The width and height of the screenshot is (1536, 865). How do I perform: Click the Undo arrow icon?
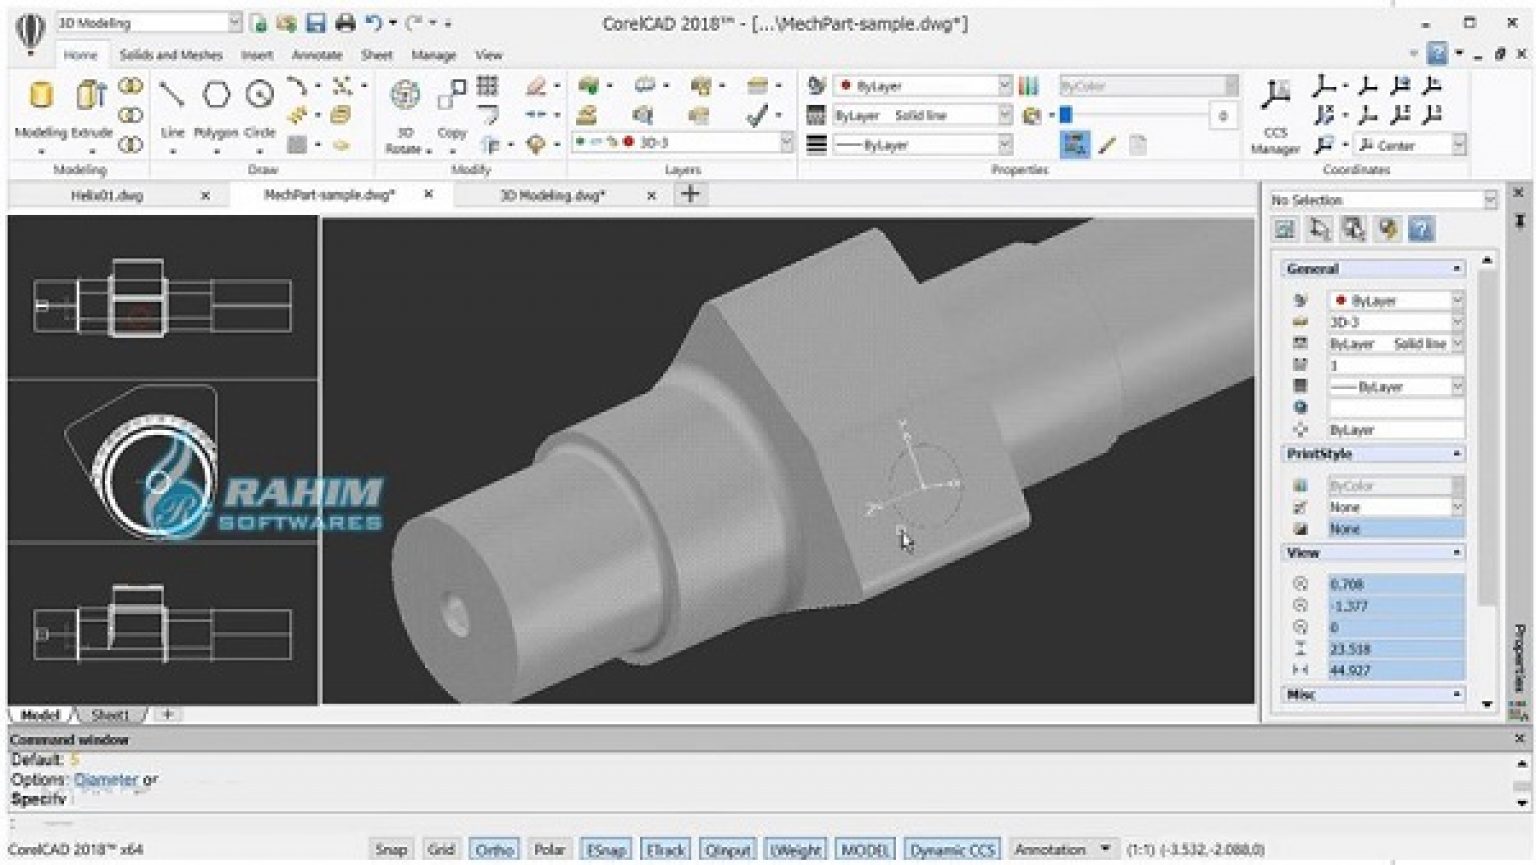(373, 23)
